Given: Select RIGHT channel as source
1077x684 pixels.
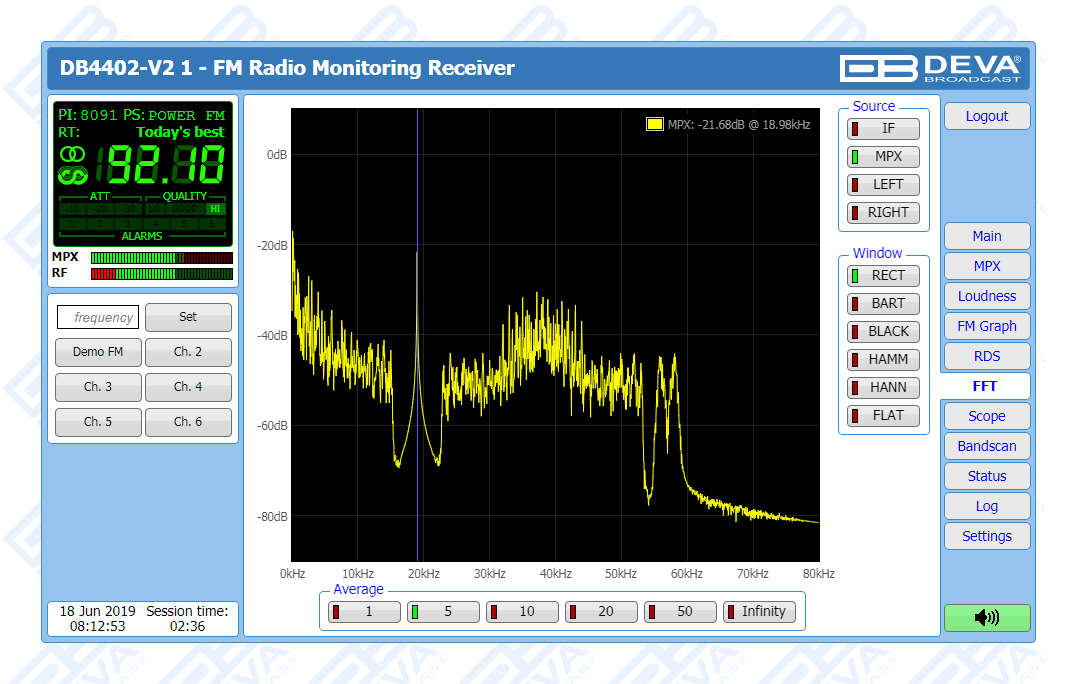Looking at the screenshot, I should point(883,213).
